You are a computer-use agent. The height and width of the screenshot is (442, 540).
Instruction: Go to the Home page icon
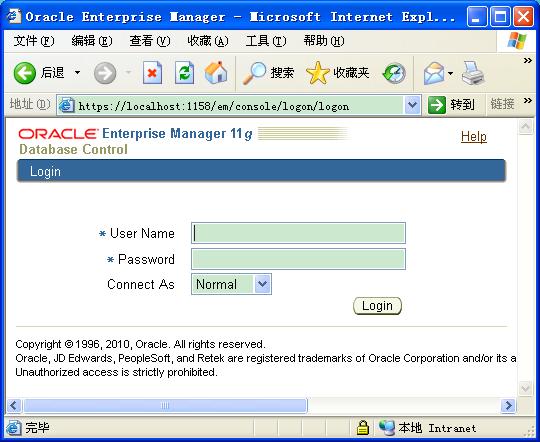tap(216, 73)
